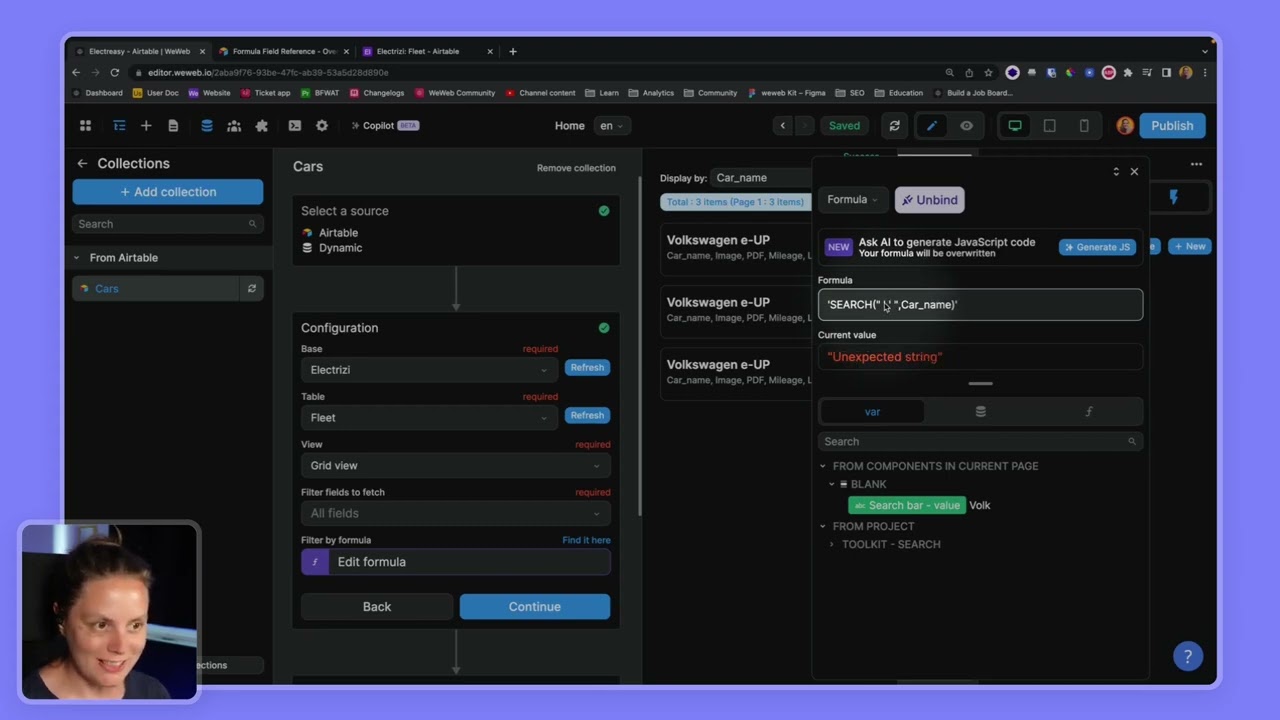The image size is (1280, 720).
Task: Go to previous history arrow
Action: coord(783,126)
